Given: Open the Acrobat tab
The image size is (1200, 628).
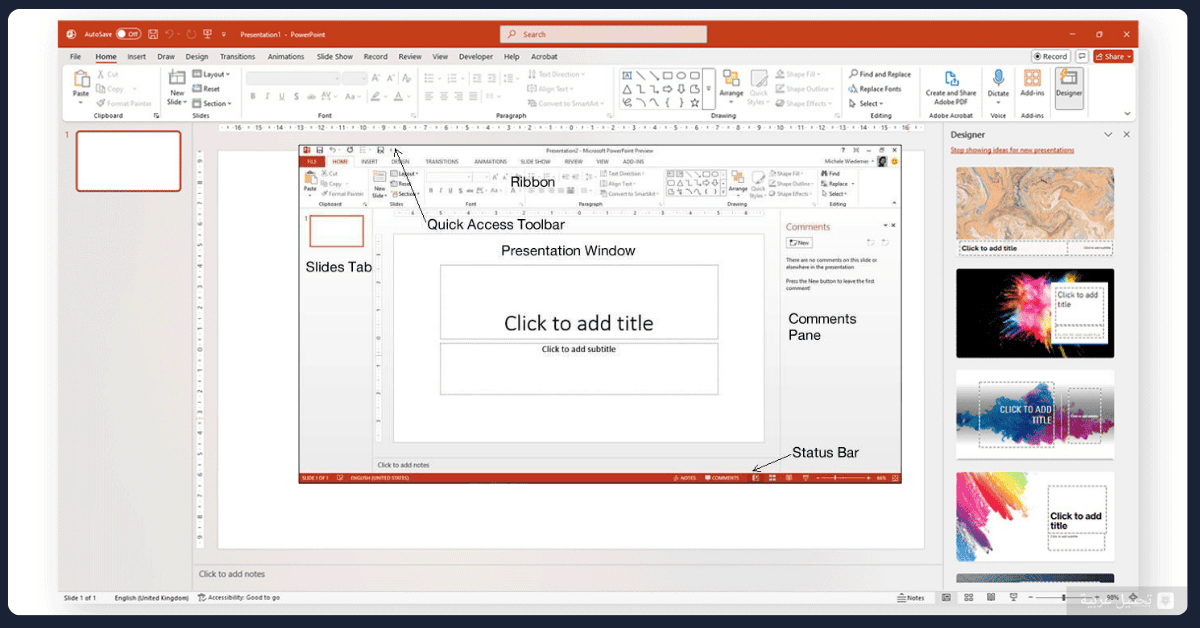Looking at the screenshot, I should (x=544, y=57).
